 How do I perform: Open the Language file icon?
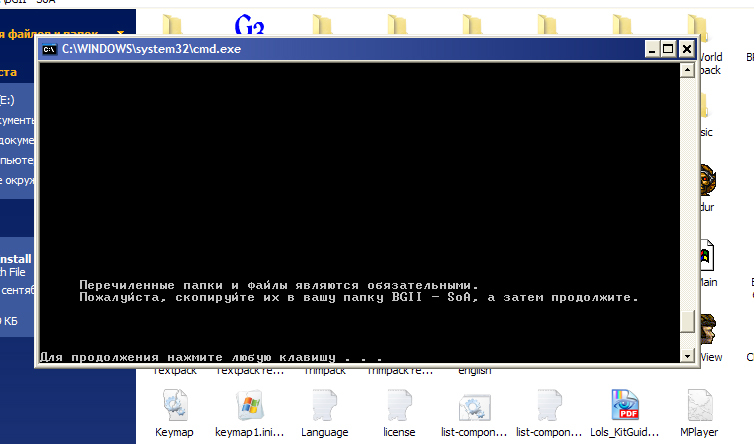pyautogui.click(x=325, y=405)
